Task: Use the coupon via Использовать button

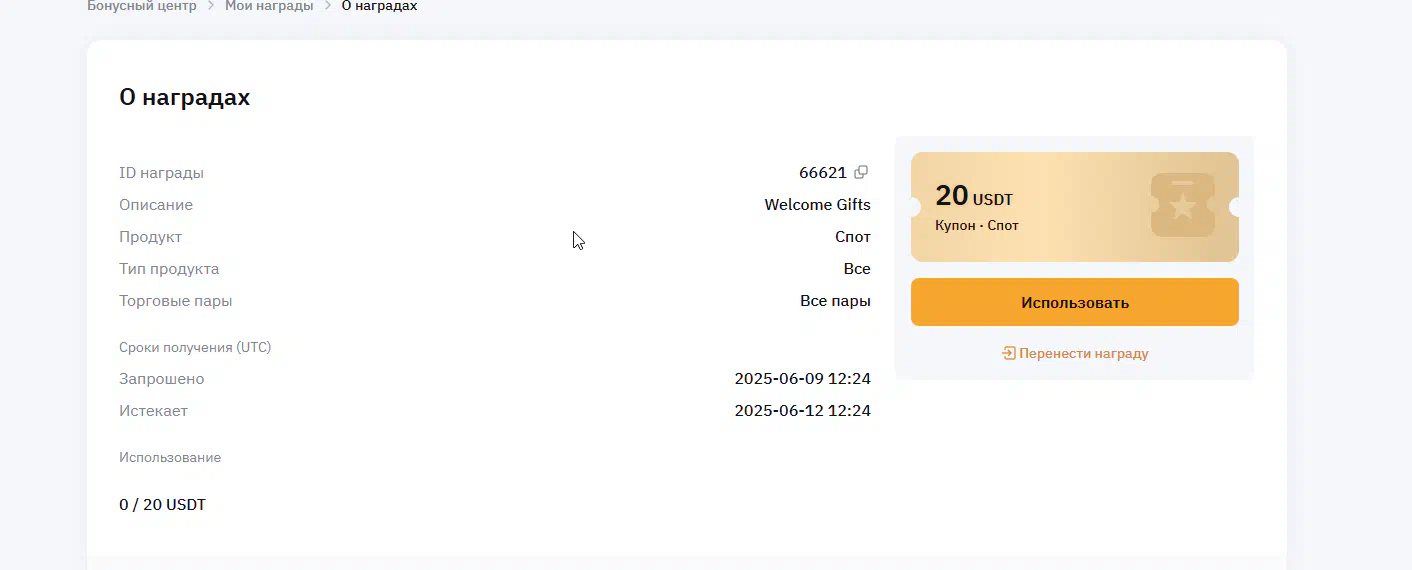Action: tap(1075, 302)
